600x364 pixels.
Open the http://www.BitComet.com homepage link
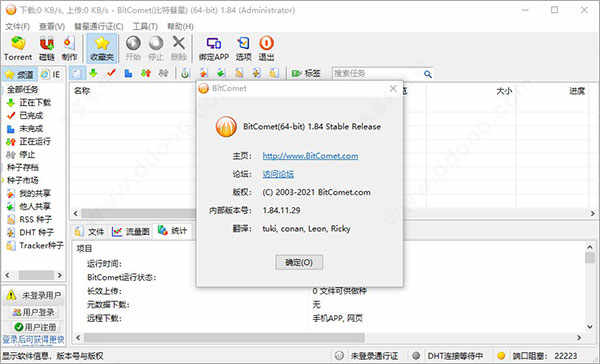(x=310, y=156)
